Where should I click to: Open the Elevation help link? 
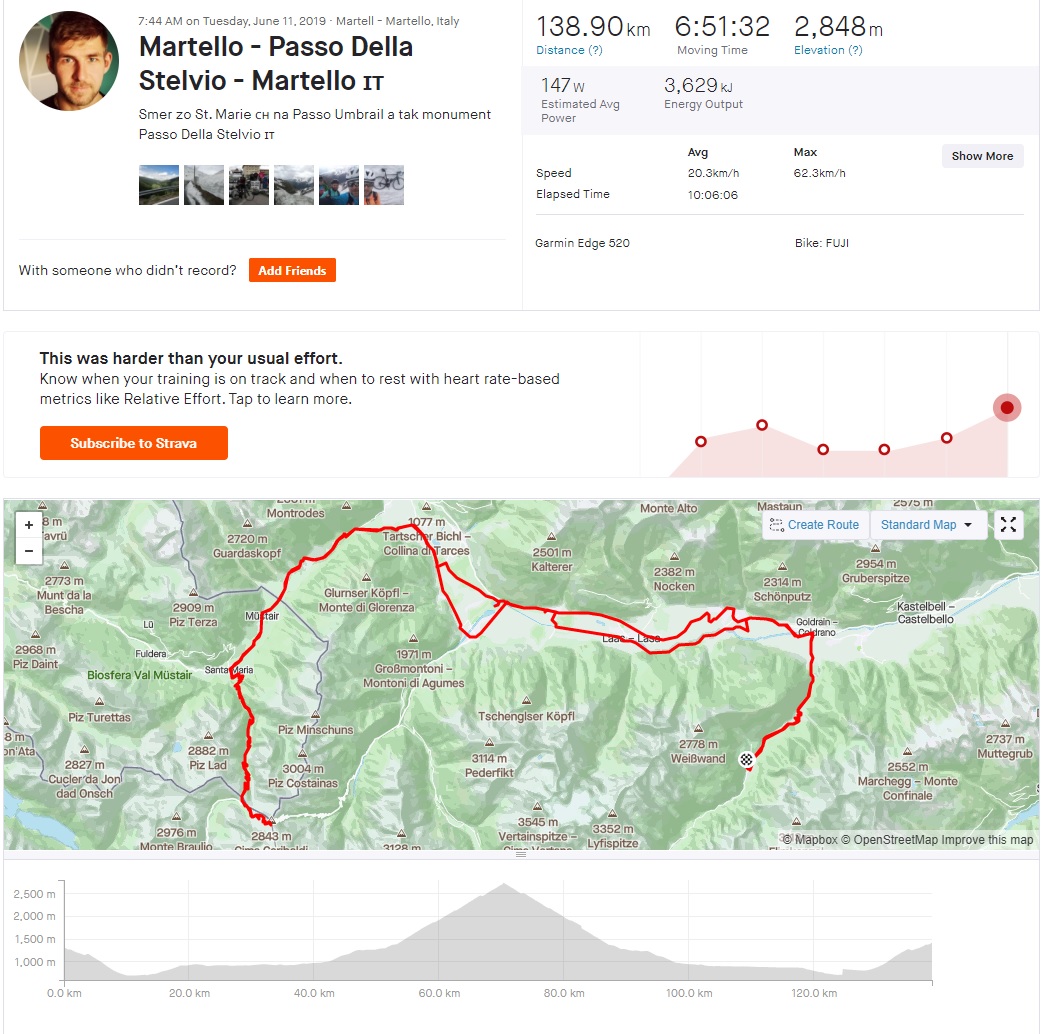pyautogui.click(x=828, y=50)
